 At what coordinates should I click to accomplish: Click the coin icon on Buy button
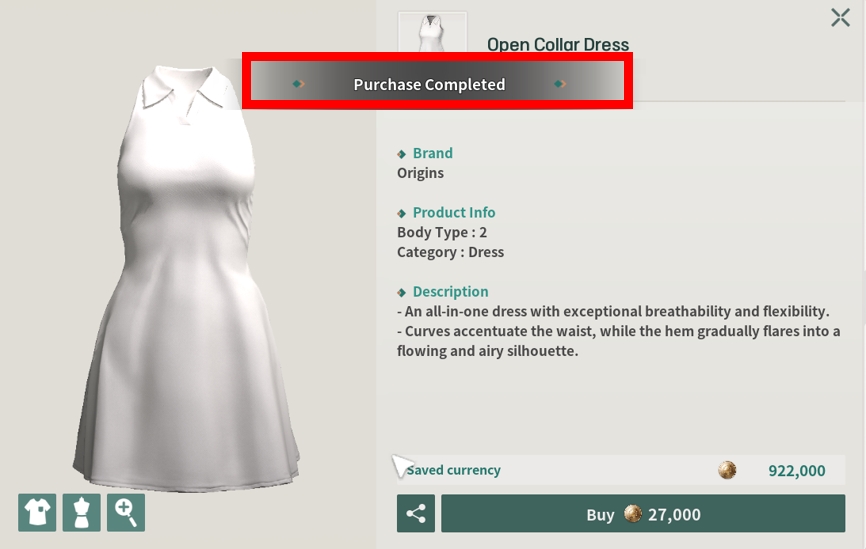633,514
